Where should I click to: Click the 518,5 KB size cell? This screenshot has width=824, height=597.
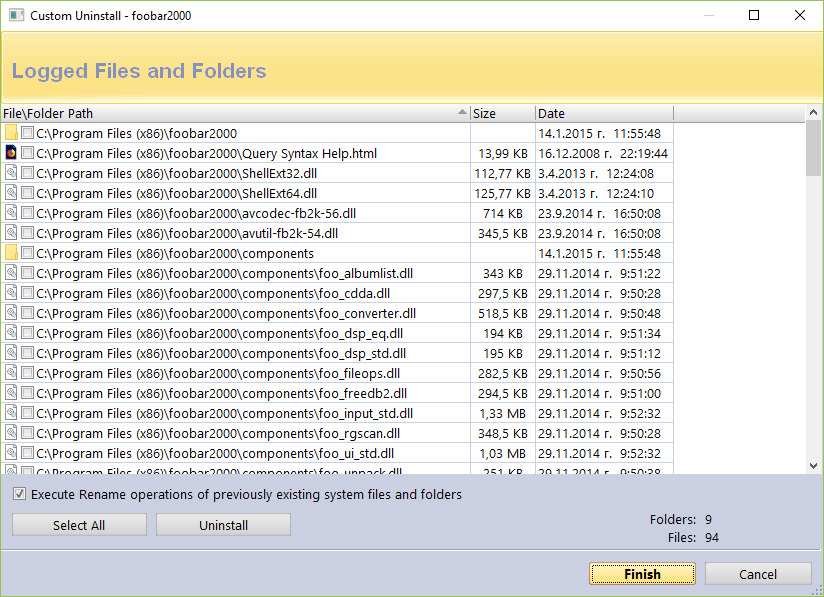coord(502,314)
